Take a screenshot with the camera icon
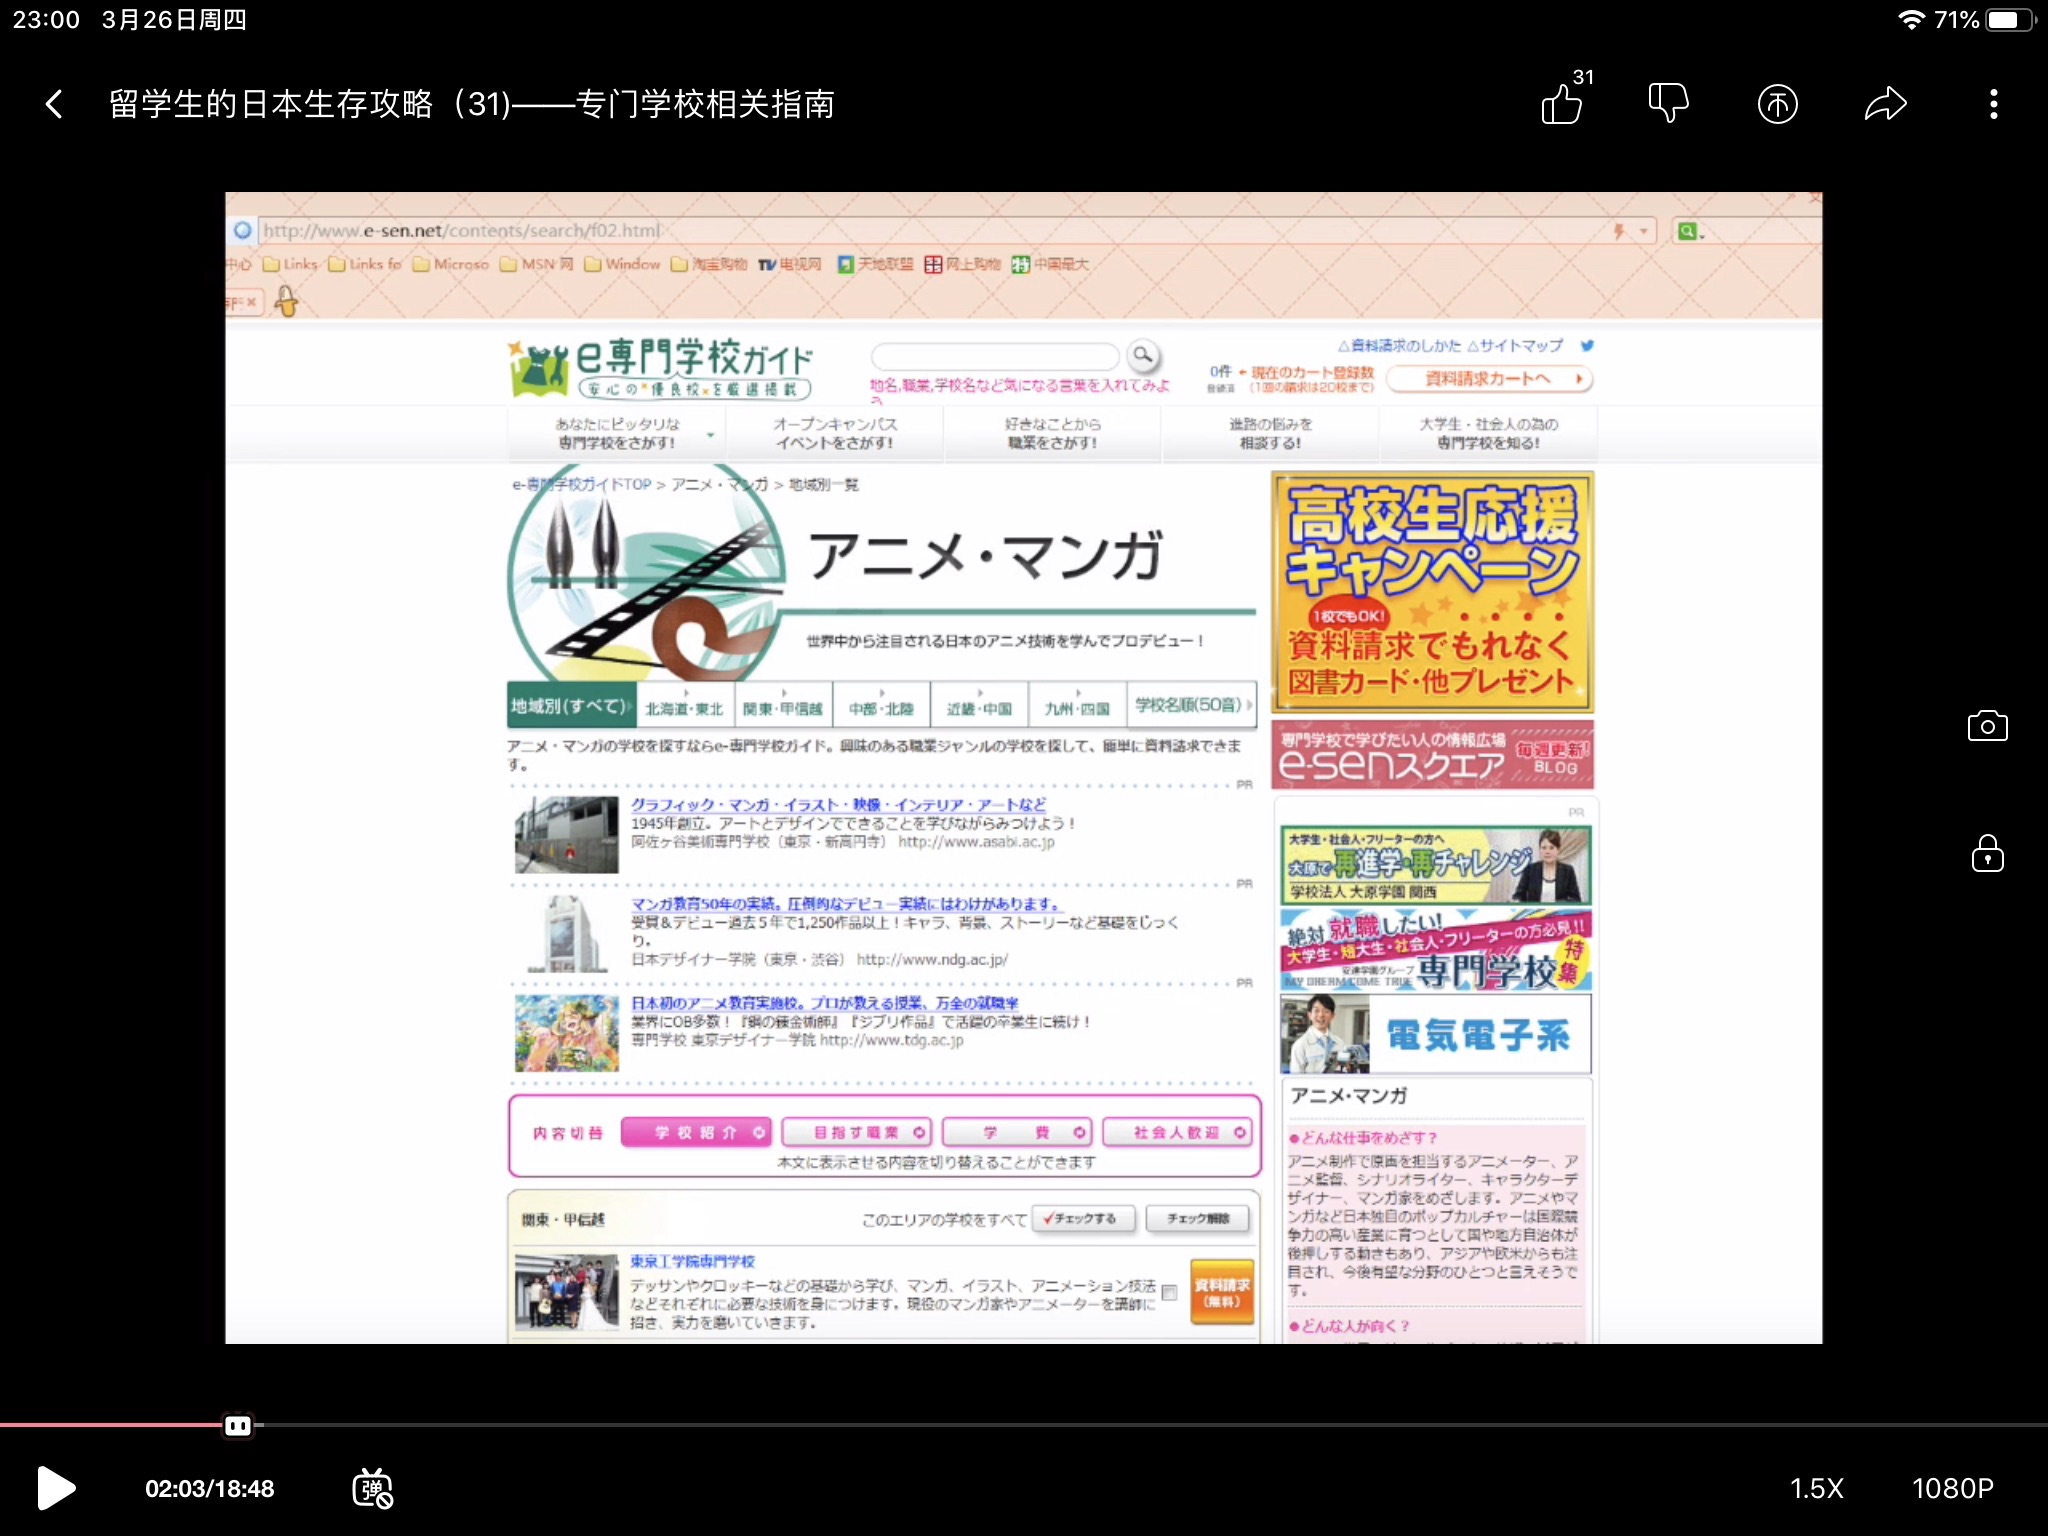 (1987, 726)
